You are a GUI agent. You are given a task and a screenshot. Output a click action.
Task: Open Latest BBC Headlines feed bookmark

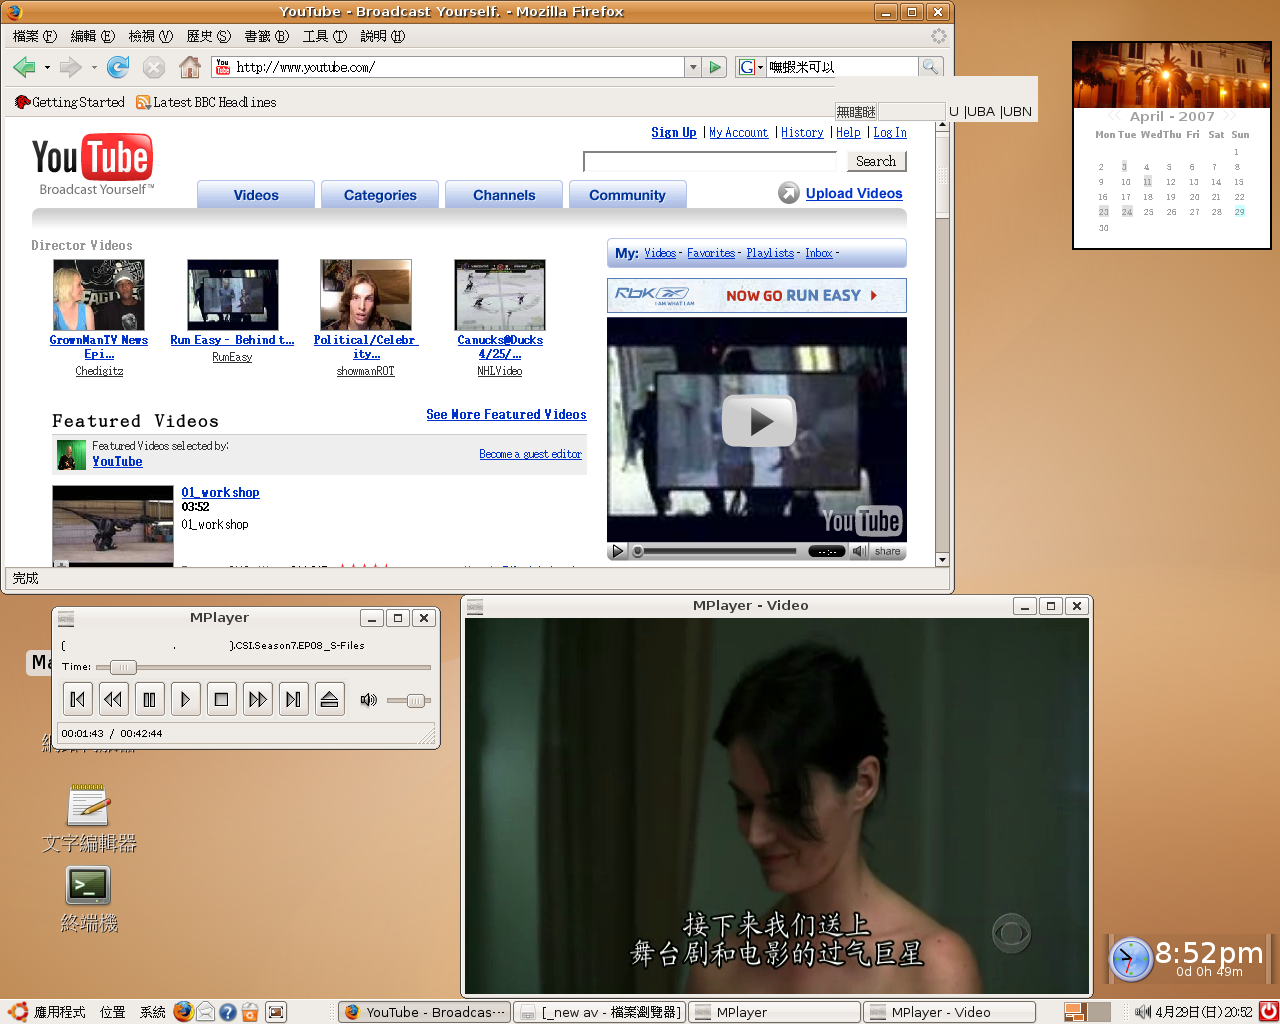pos(206,102)
